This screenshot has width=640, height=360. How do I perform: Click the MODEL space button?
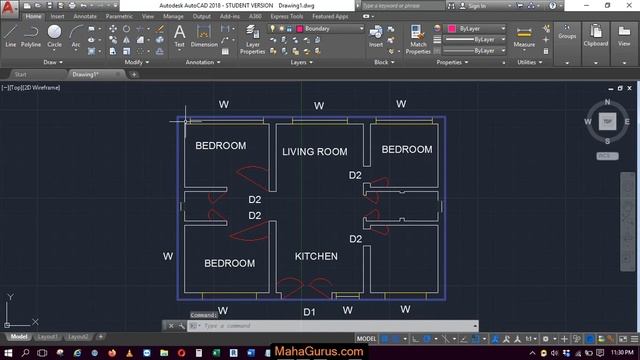(x=366, y=339)
